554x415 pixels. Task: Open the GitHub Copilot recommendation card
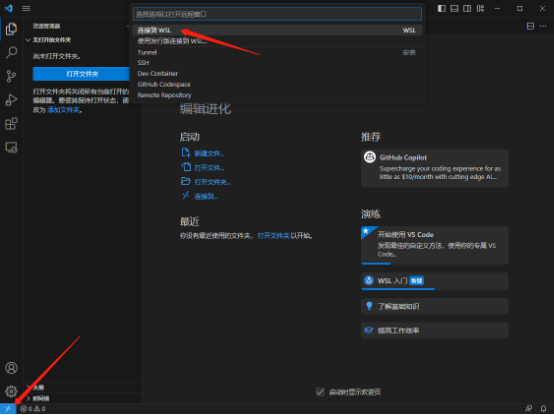(435, 168)
